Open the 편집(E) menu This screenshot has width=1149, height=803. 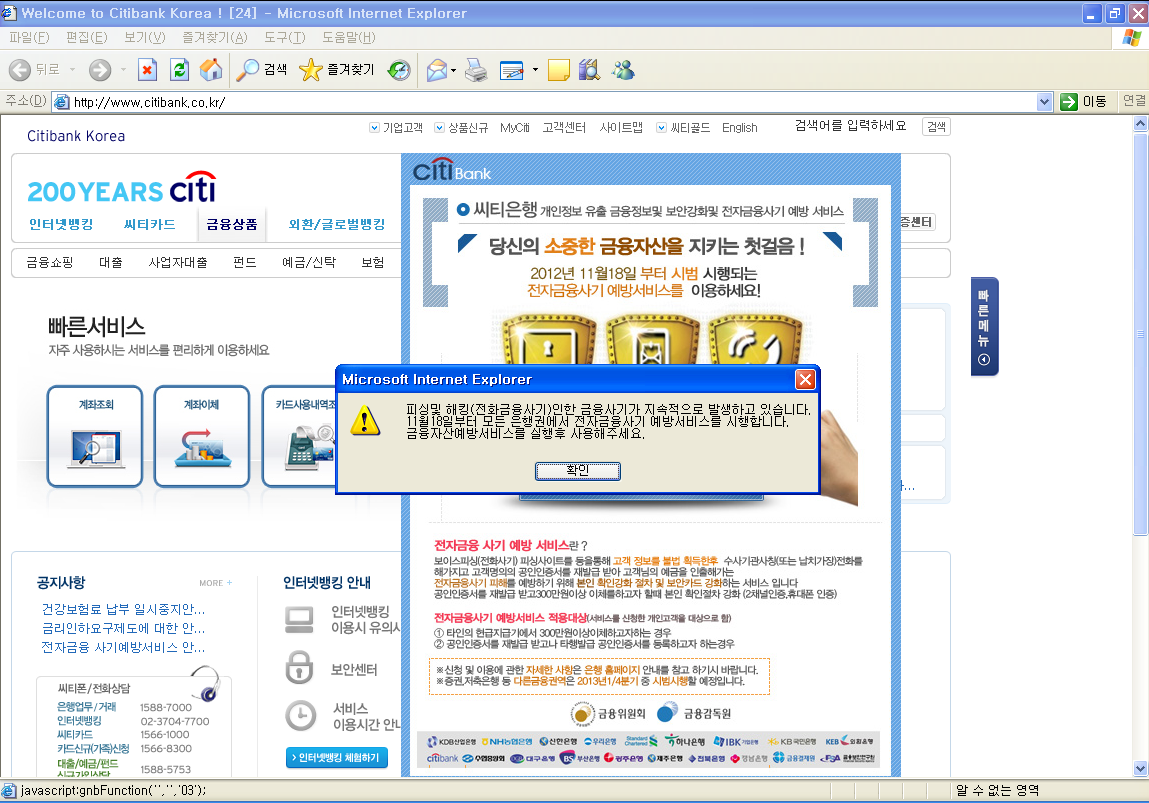[x=86, y=37]
